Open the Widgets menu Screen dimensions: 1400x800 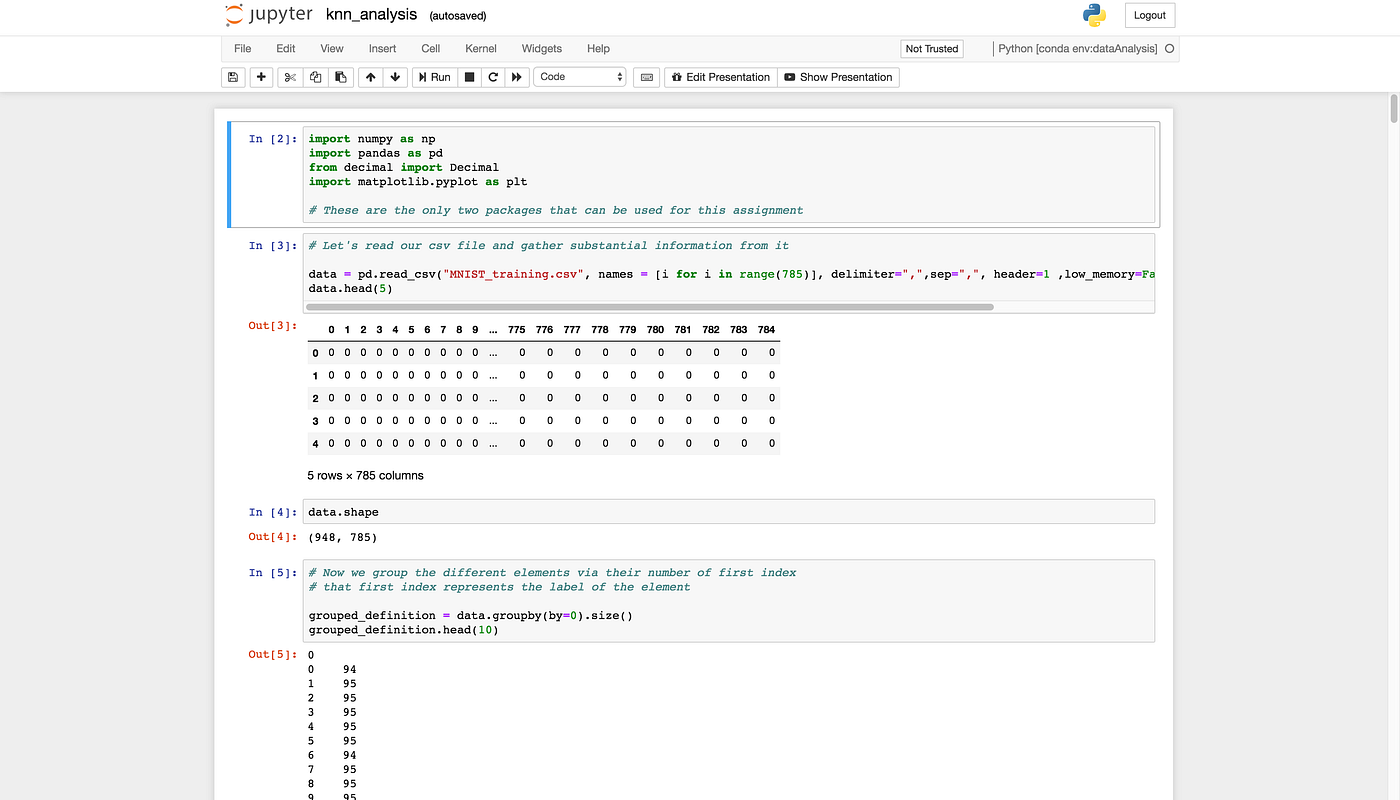click(x=541, y=48)
